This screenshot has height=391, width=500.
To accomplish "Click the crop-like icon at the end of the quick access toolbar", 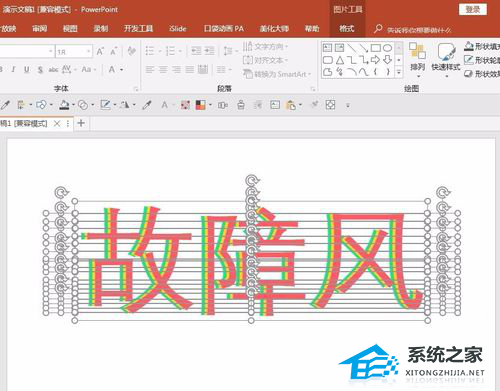I will (330, 105).
